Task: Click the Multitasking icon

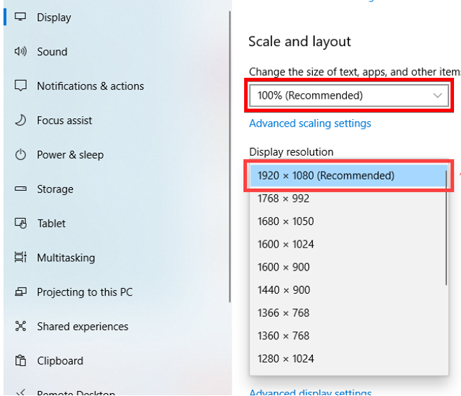Action: (20, 257)
